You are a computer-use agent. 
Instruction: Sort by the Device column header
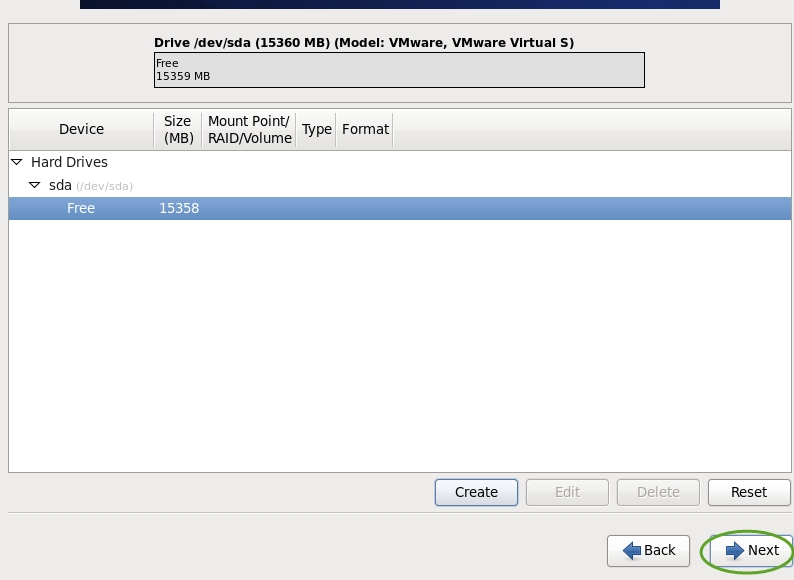[x=81, y=130]
